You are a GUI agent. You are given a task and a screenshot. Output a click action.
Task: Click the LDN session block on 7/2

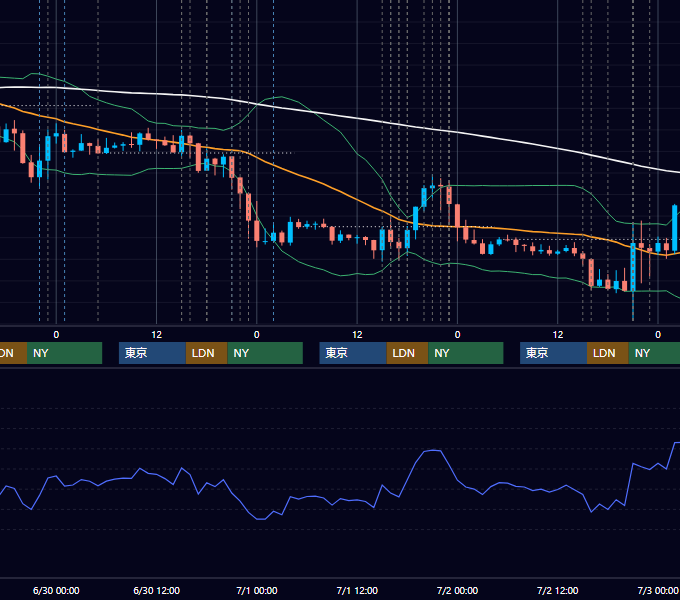click(x=608, y=353)
